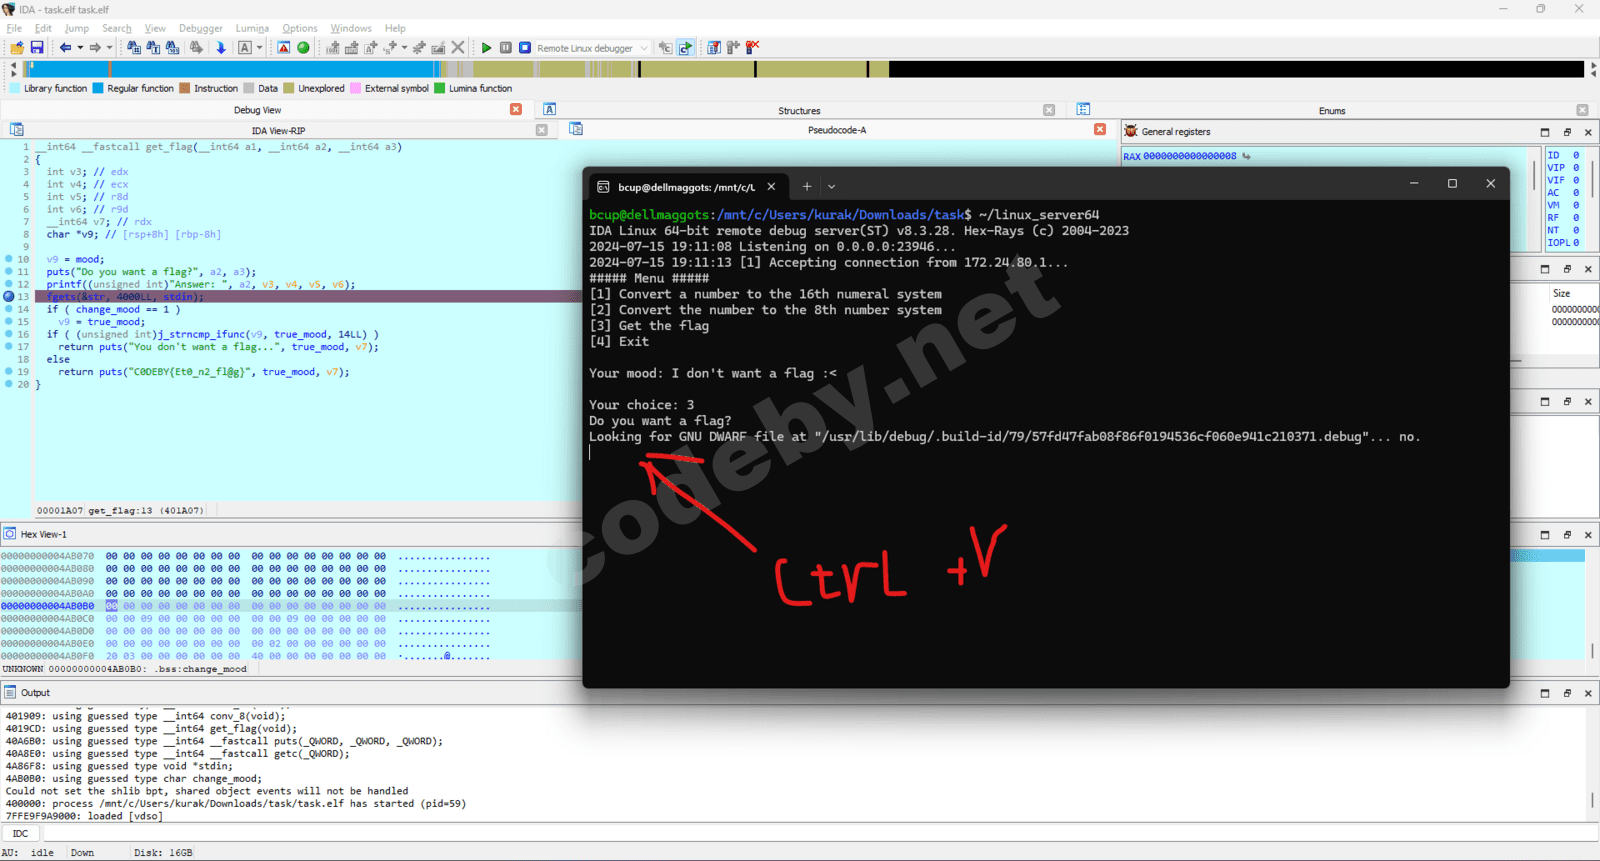Screen dimensions: 1600x861
Task: Toggle breakpoint dot on line 16
Action: pos(9,334)
